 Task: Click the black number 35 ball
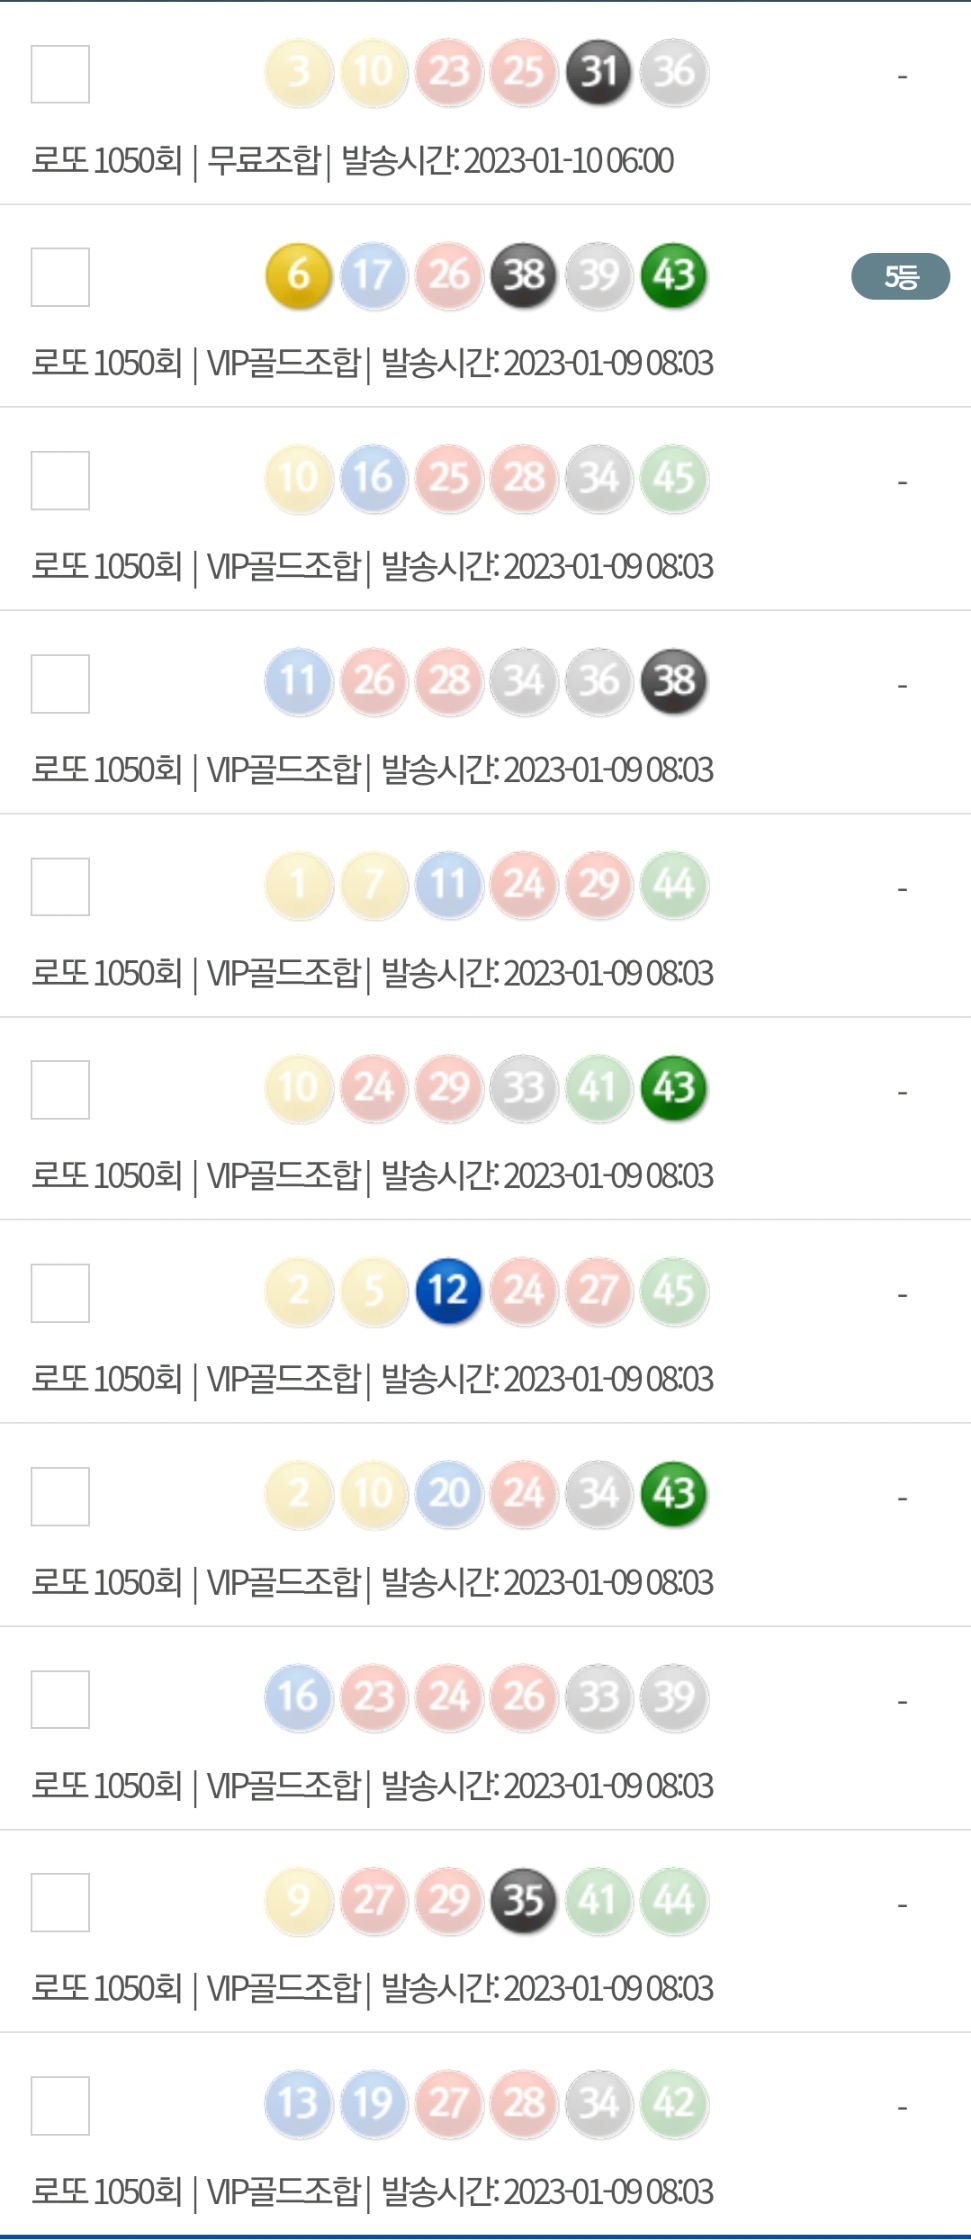click(x=523, y=1900)
